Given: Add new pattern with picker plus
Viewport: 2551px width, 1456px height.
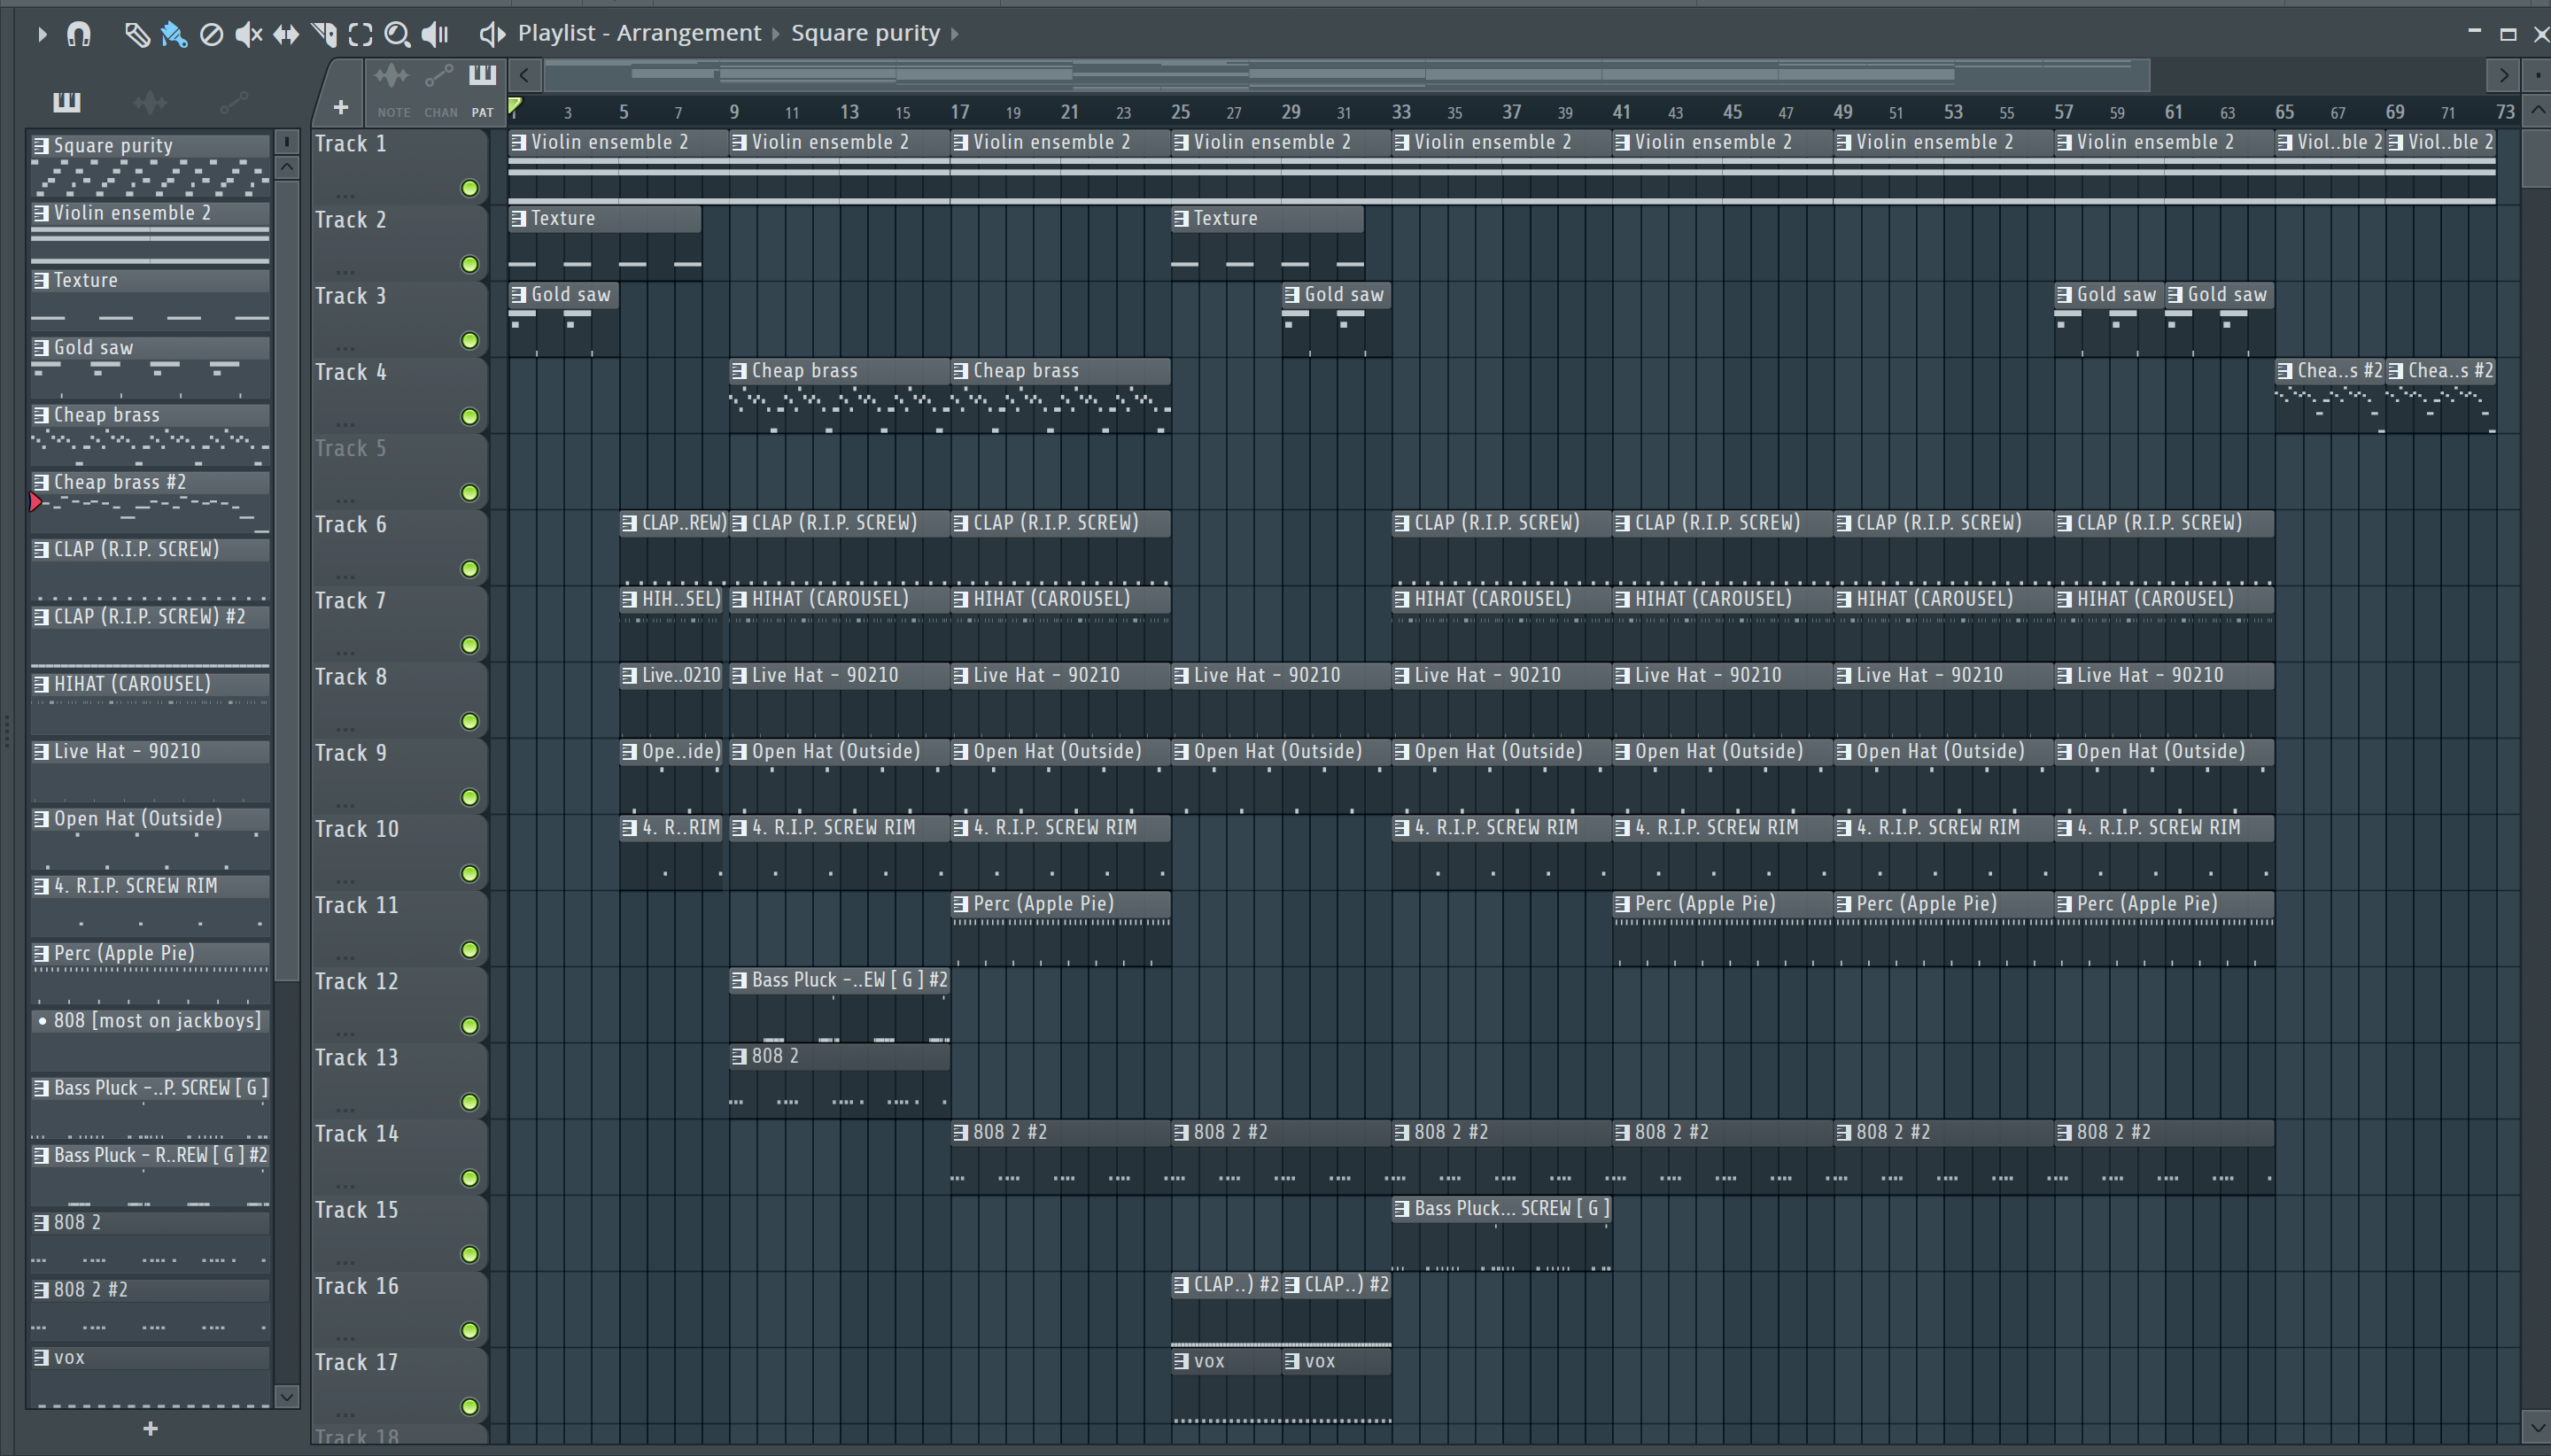Looking at the screenshot, I should (x=150, y=1428).
